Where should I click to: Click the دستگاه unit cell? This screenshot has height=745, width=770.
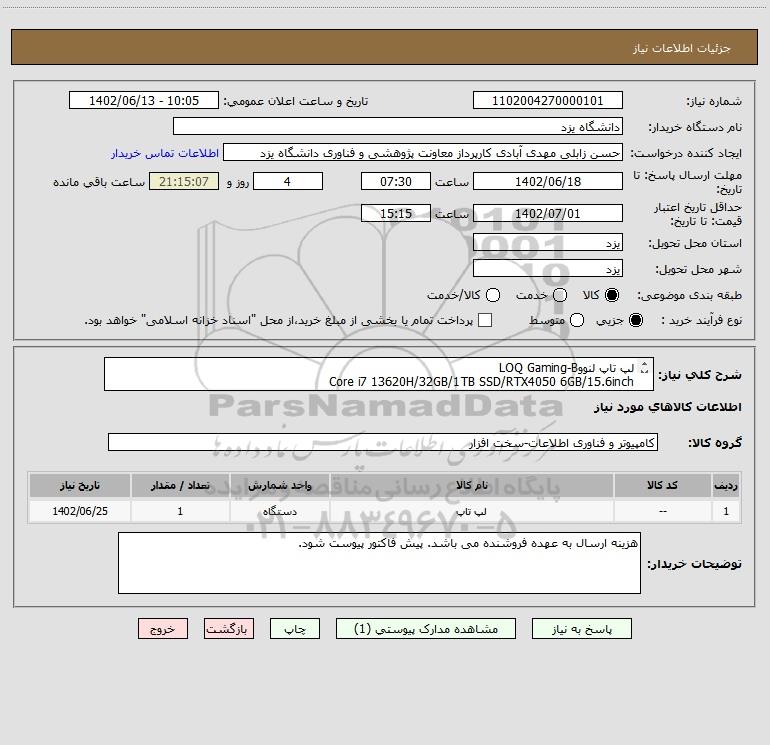tap(279, 511)
